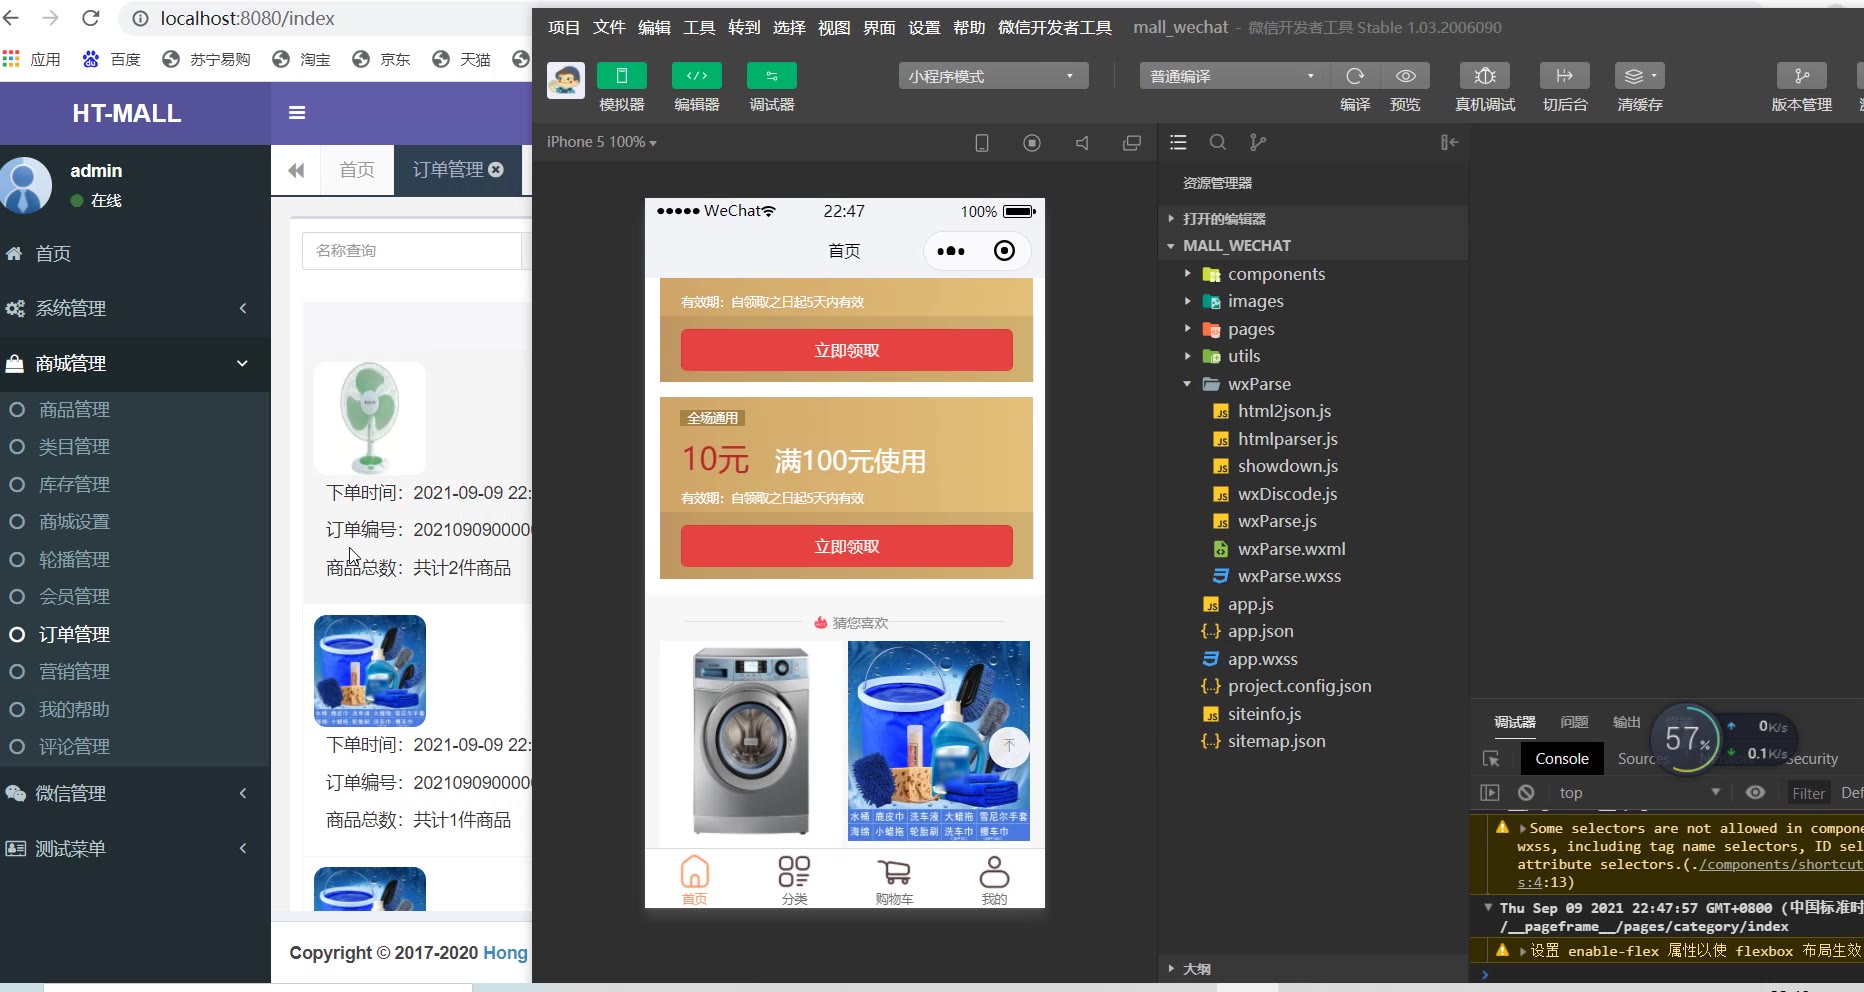
Task: Switch to the 购物车 tab in simulator
Action: [894, 880]
